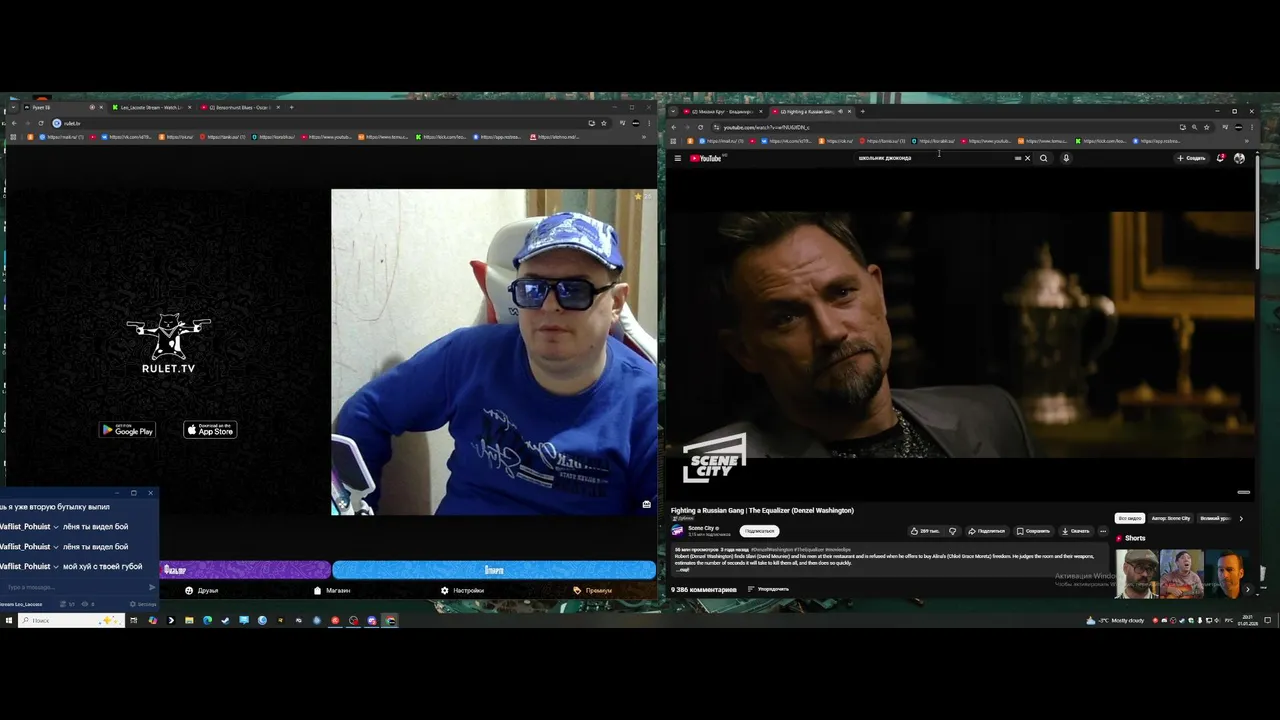The width and height of the screenshot is (1280, 720).
Task: Open Премиум in the Rulet.tv bottom menu
Action: click(x=592, y=590)
